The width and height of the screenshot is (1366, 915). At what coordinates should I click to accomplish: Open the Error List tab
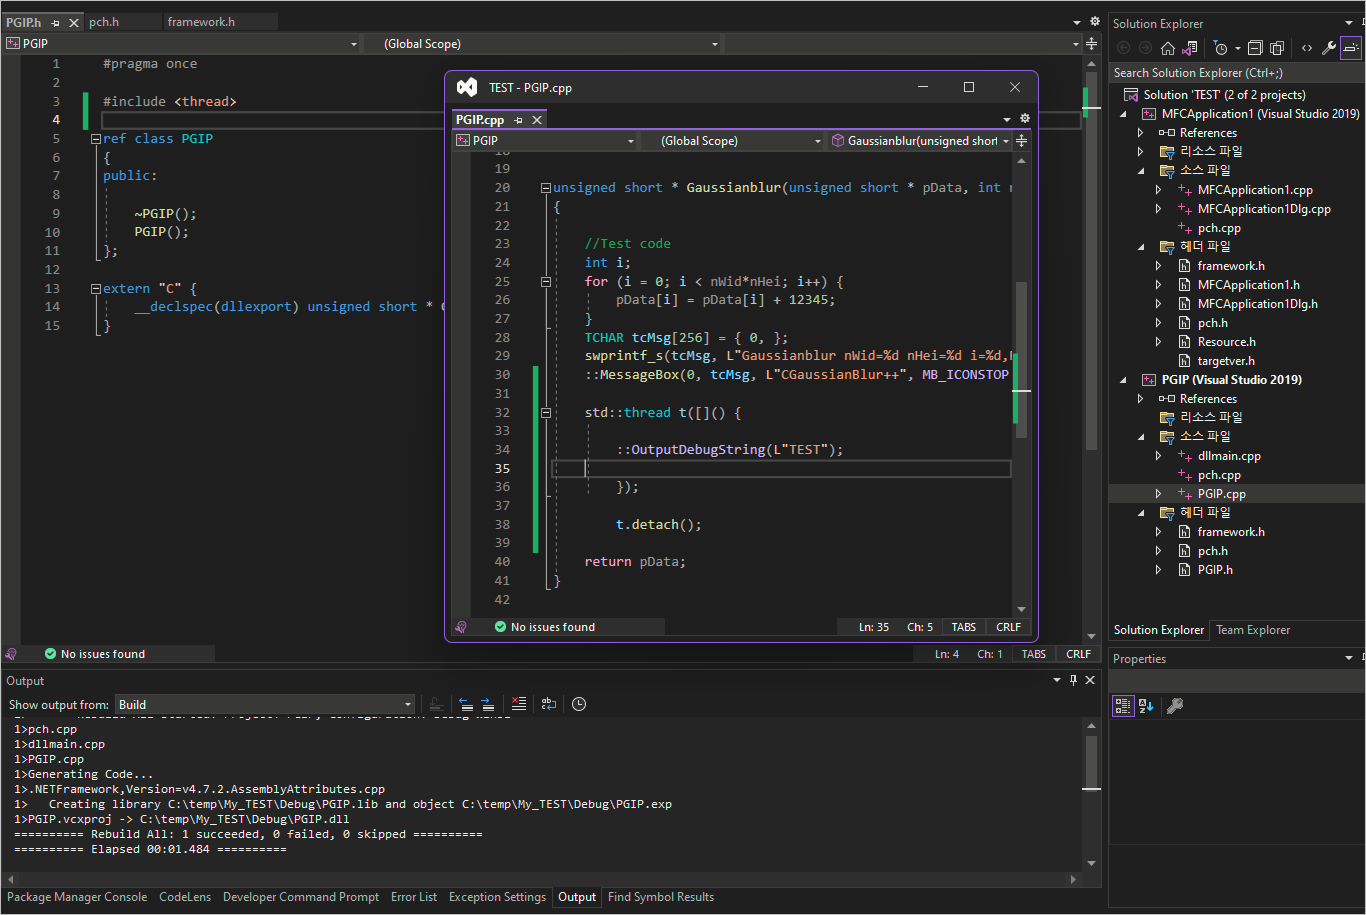click(413, 897)
